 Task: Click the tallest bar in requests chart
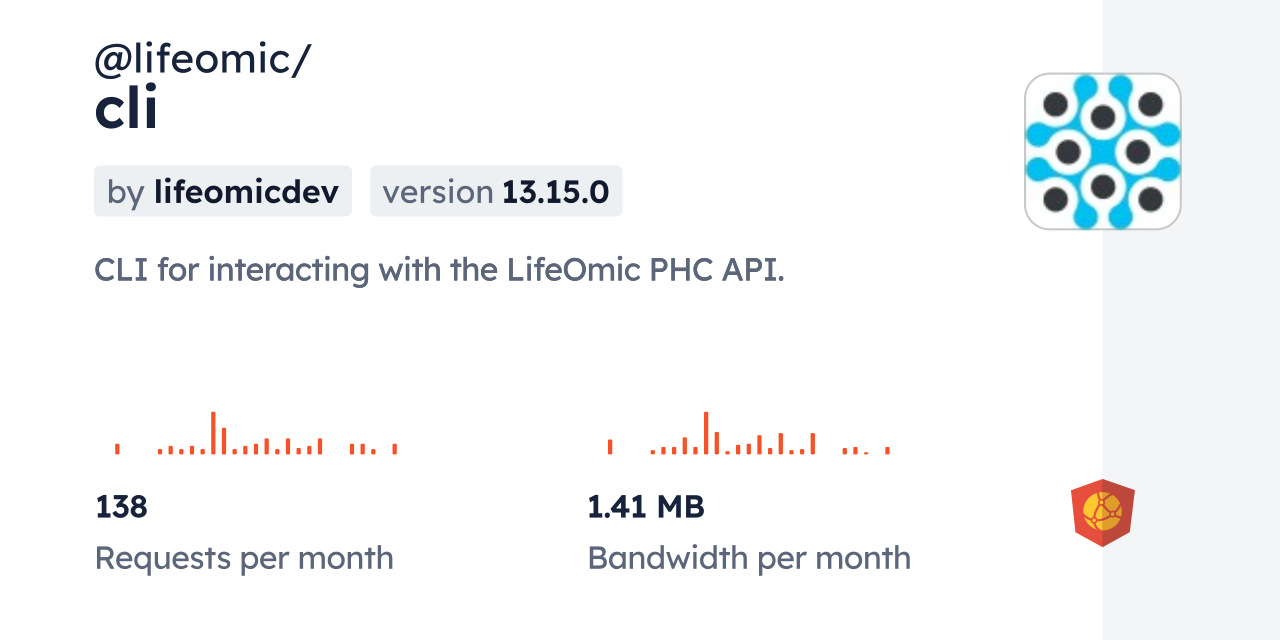coord(213,433)
